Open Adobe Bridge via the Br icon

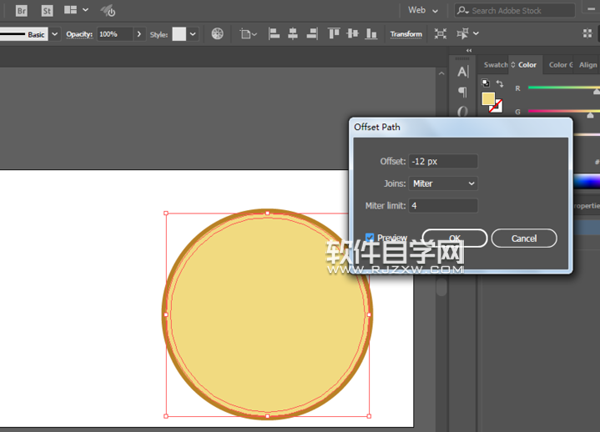click(x=21, y=10)
